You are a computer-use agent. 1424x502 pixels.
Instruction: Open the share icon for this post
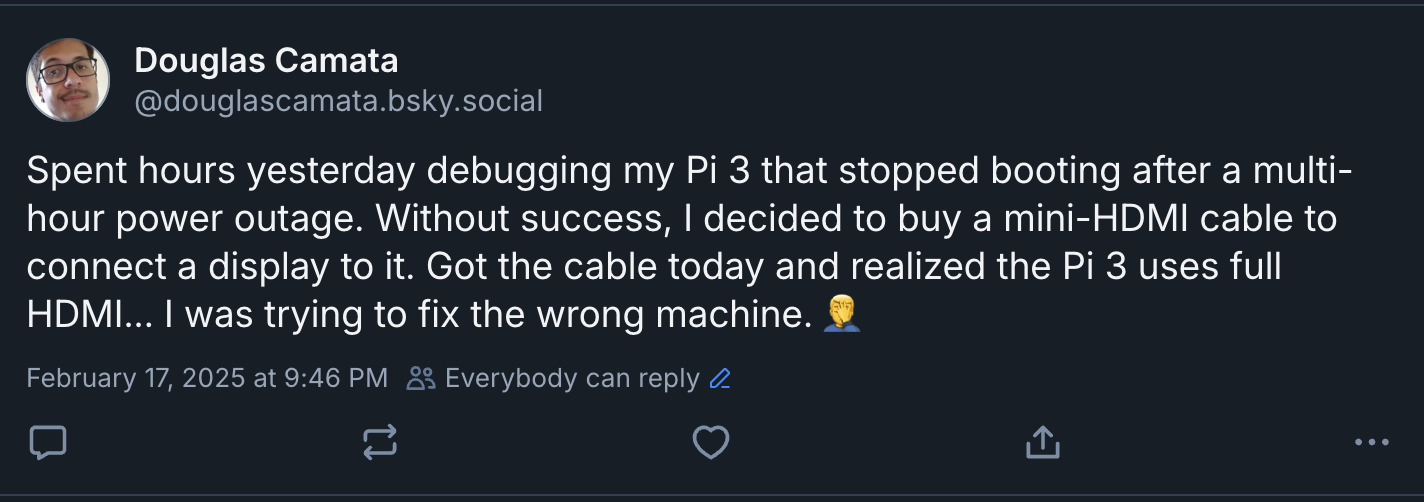pyautogui.click(x=1042, y=442)
